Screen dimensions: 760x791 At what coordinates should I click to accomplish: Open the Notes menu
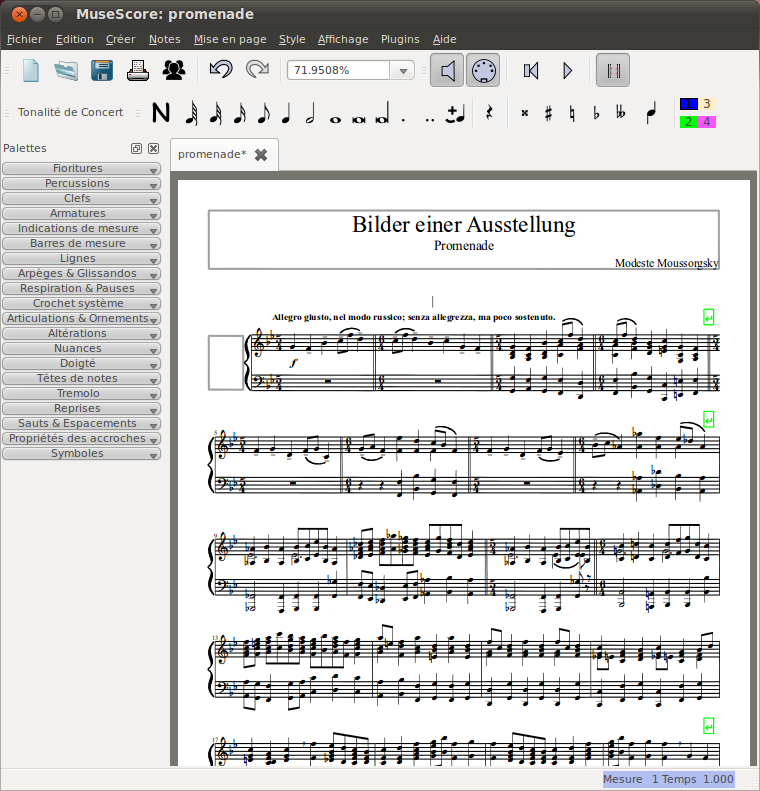pos(164,39)
